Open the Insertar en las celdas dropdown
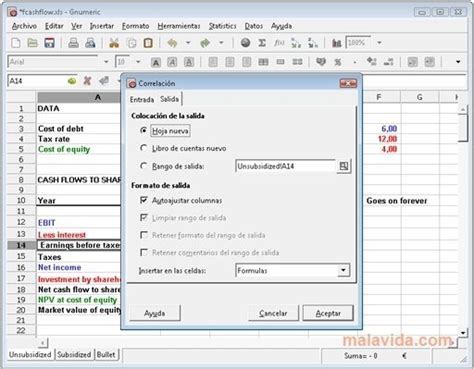This screenshot has width=474, height=369. [x=292, y=270]
